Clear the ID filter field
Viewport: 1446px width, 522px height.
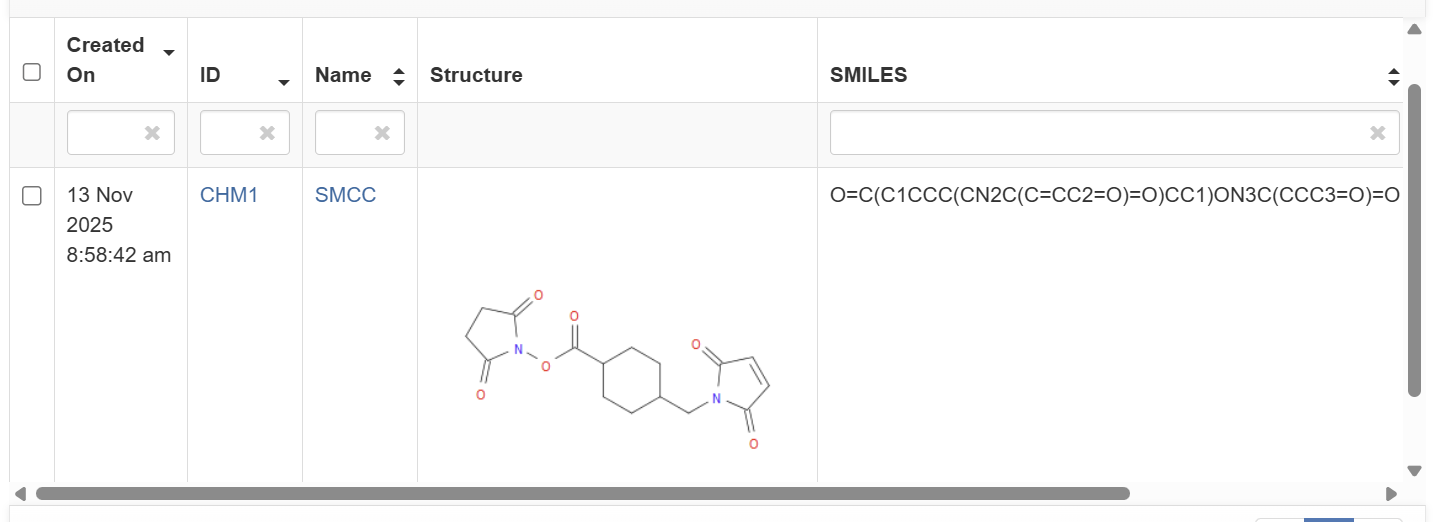pos(267,133)
